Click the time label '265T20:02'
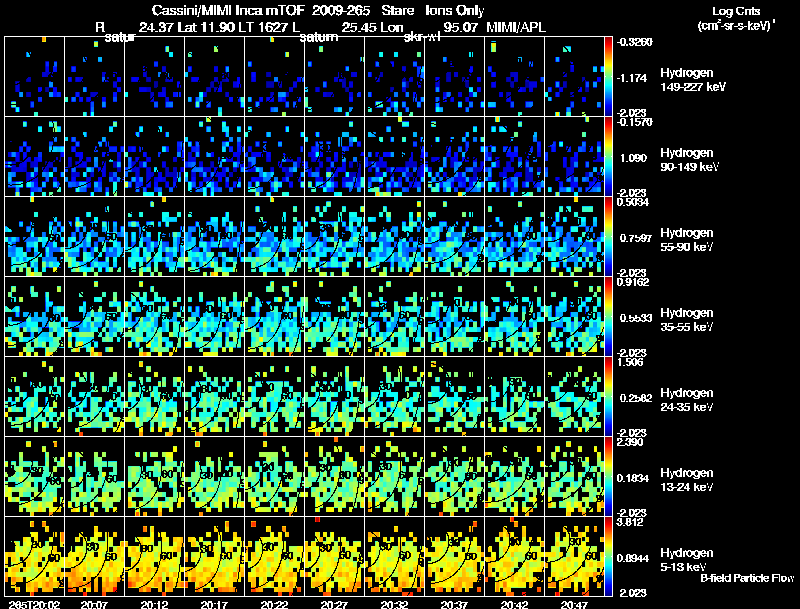The image size is (800, 609). pos(34,604)
